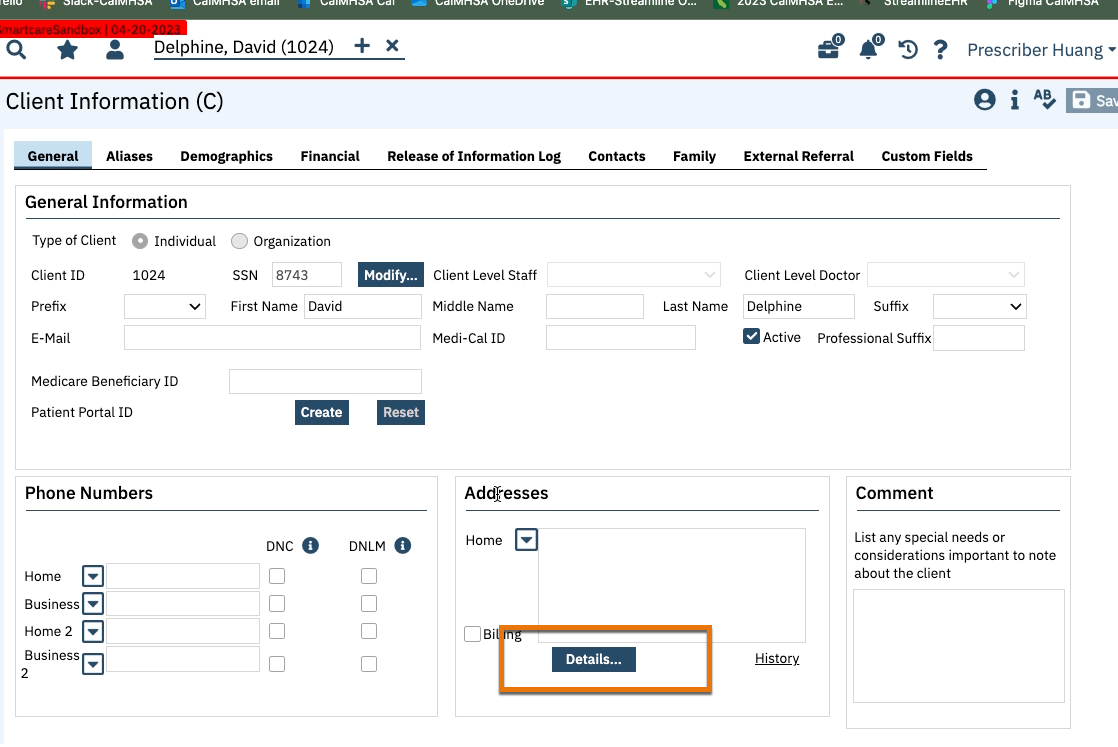Open favorites star icon
Screen dimensions: 1118x747
[x=67, y=50]
